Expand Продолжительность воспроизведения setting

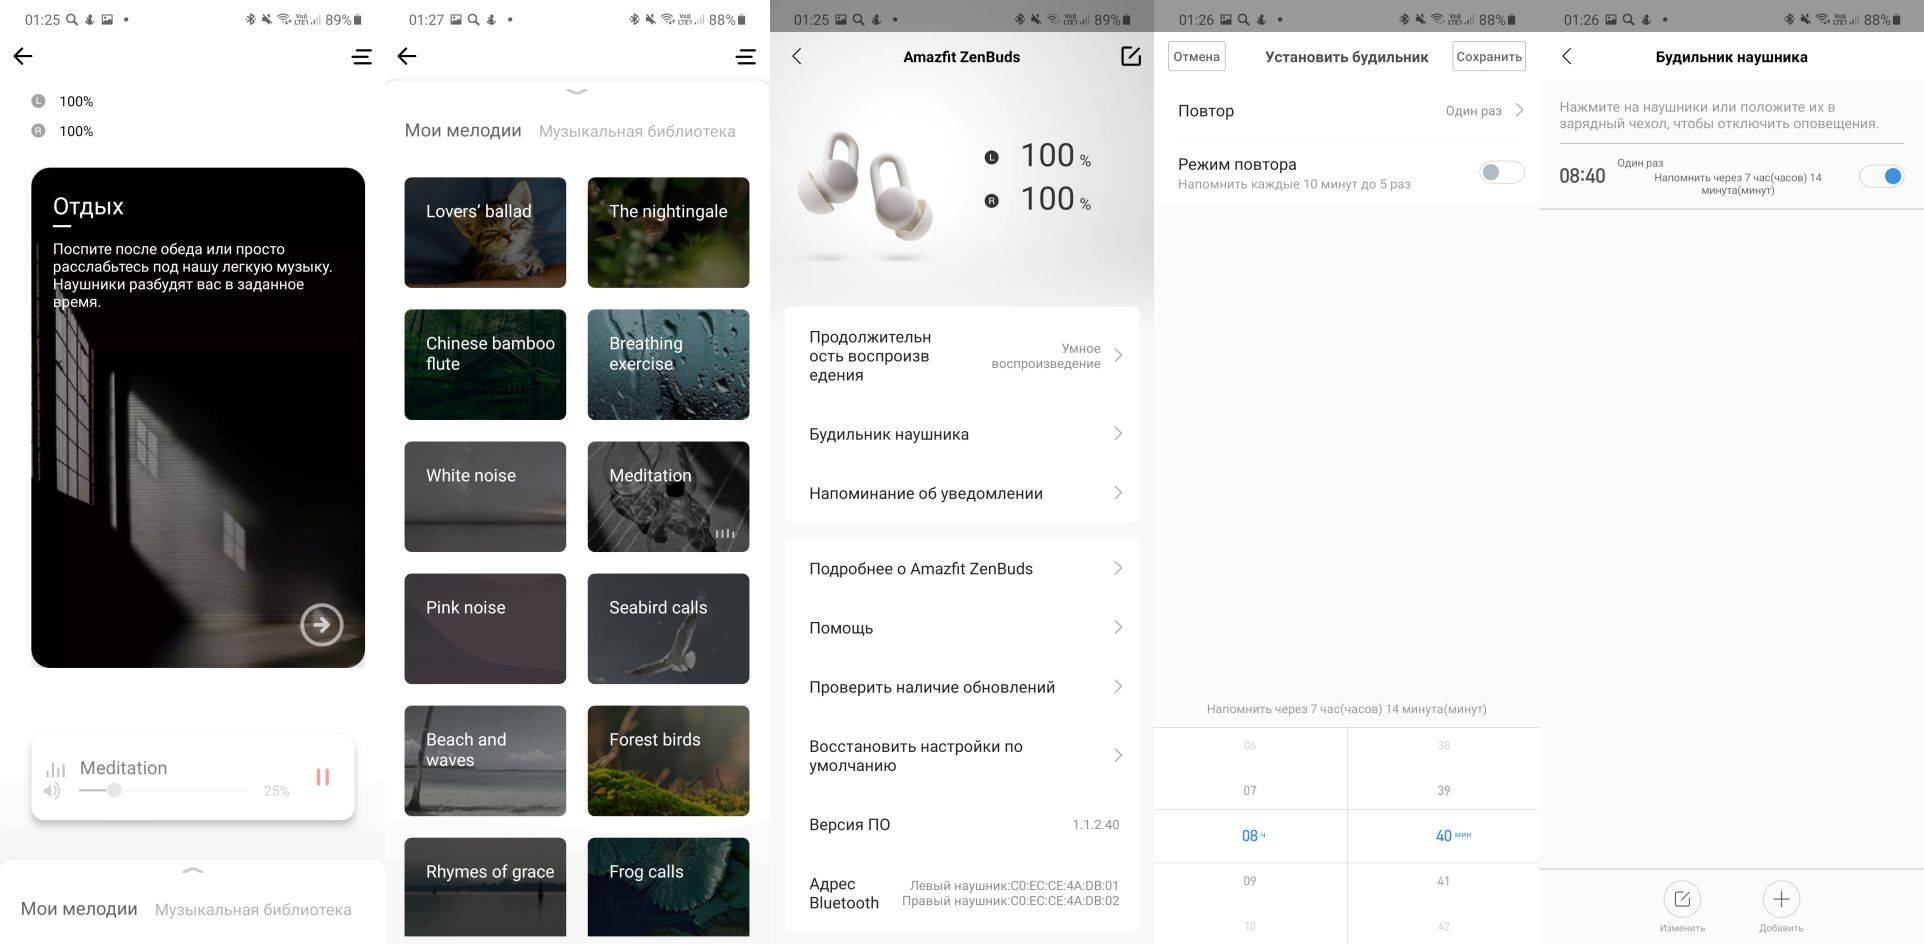click(961, 356)
